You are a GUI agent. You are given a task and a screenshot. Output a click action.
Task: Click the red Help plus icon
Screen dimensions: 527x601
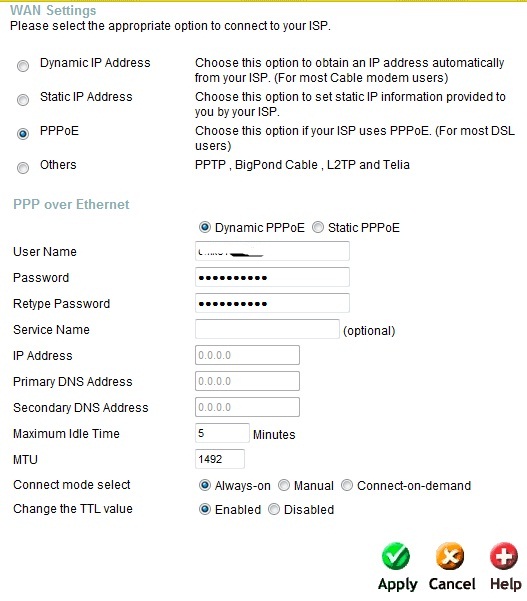504,556
